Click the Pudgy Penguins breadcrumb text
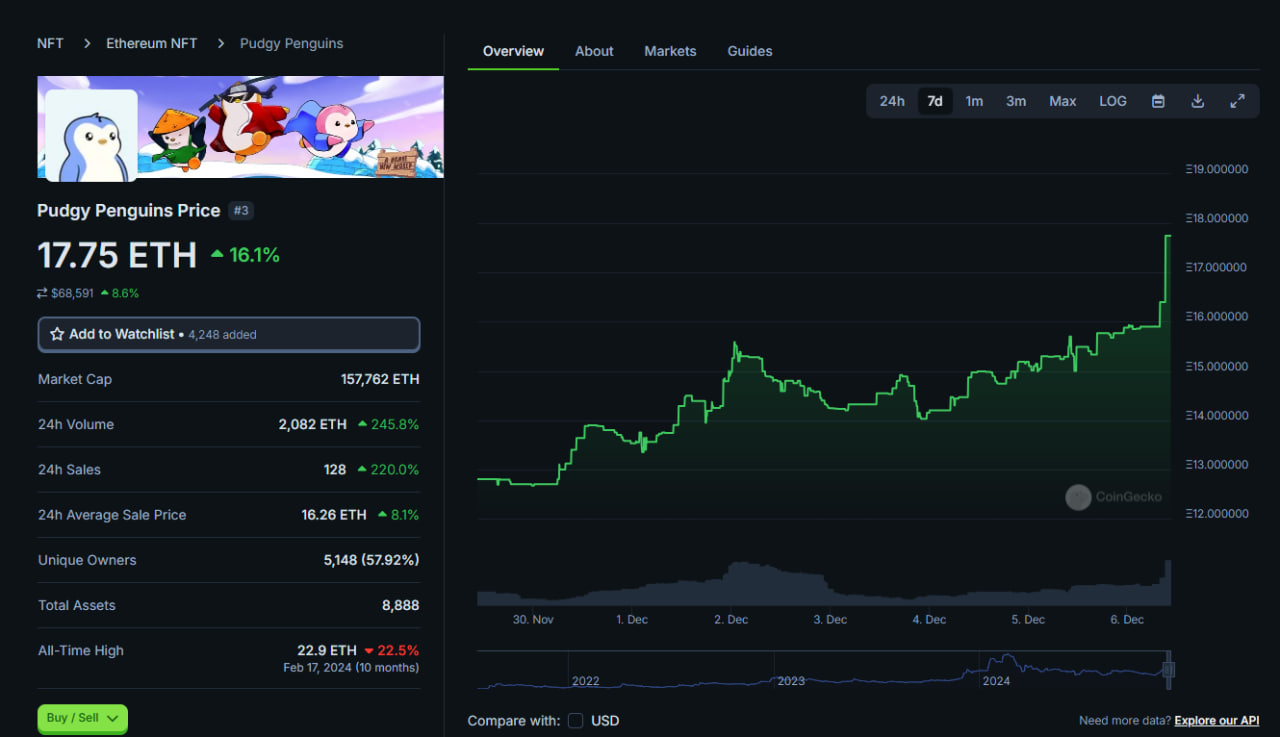Viewport: 1280px width, 737px height. point(291,44)
